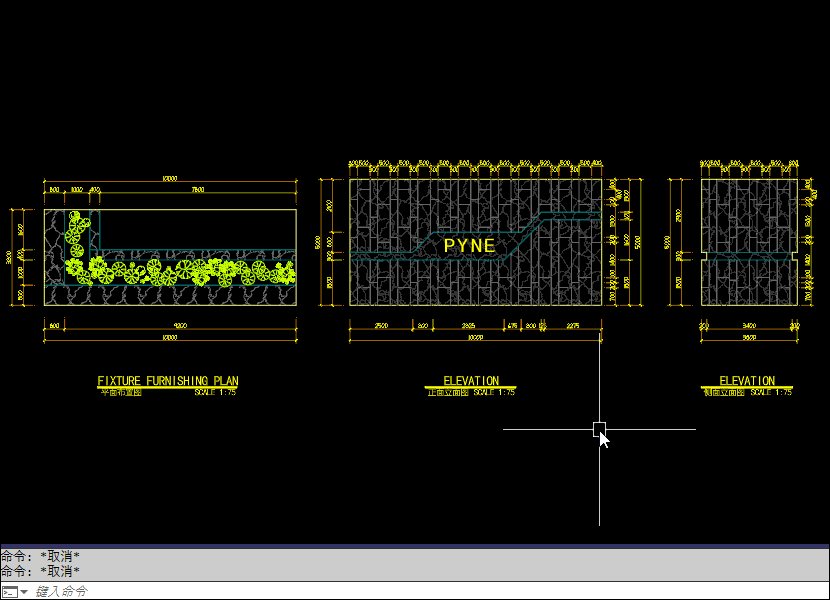The height and width of the screenshot is (600, 830).
Task: Select the 2500 dimension under front elevation
Action: click(x=381, y=326)
